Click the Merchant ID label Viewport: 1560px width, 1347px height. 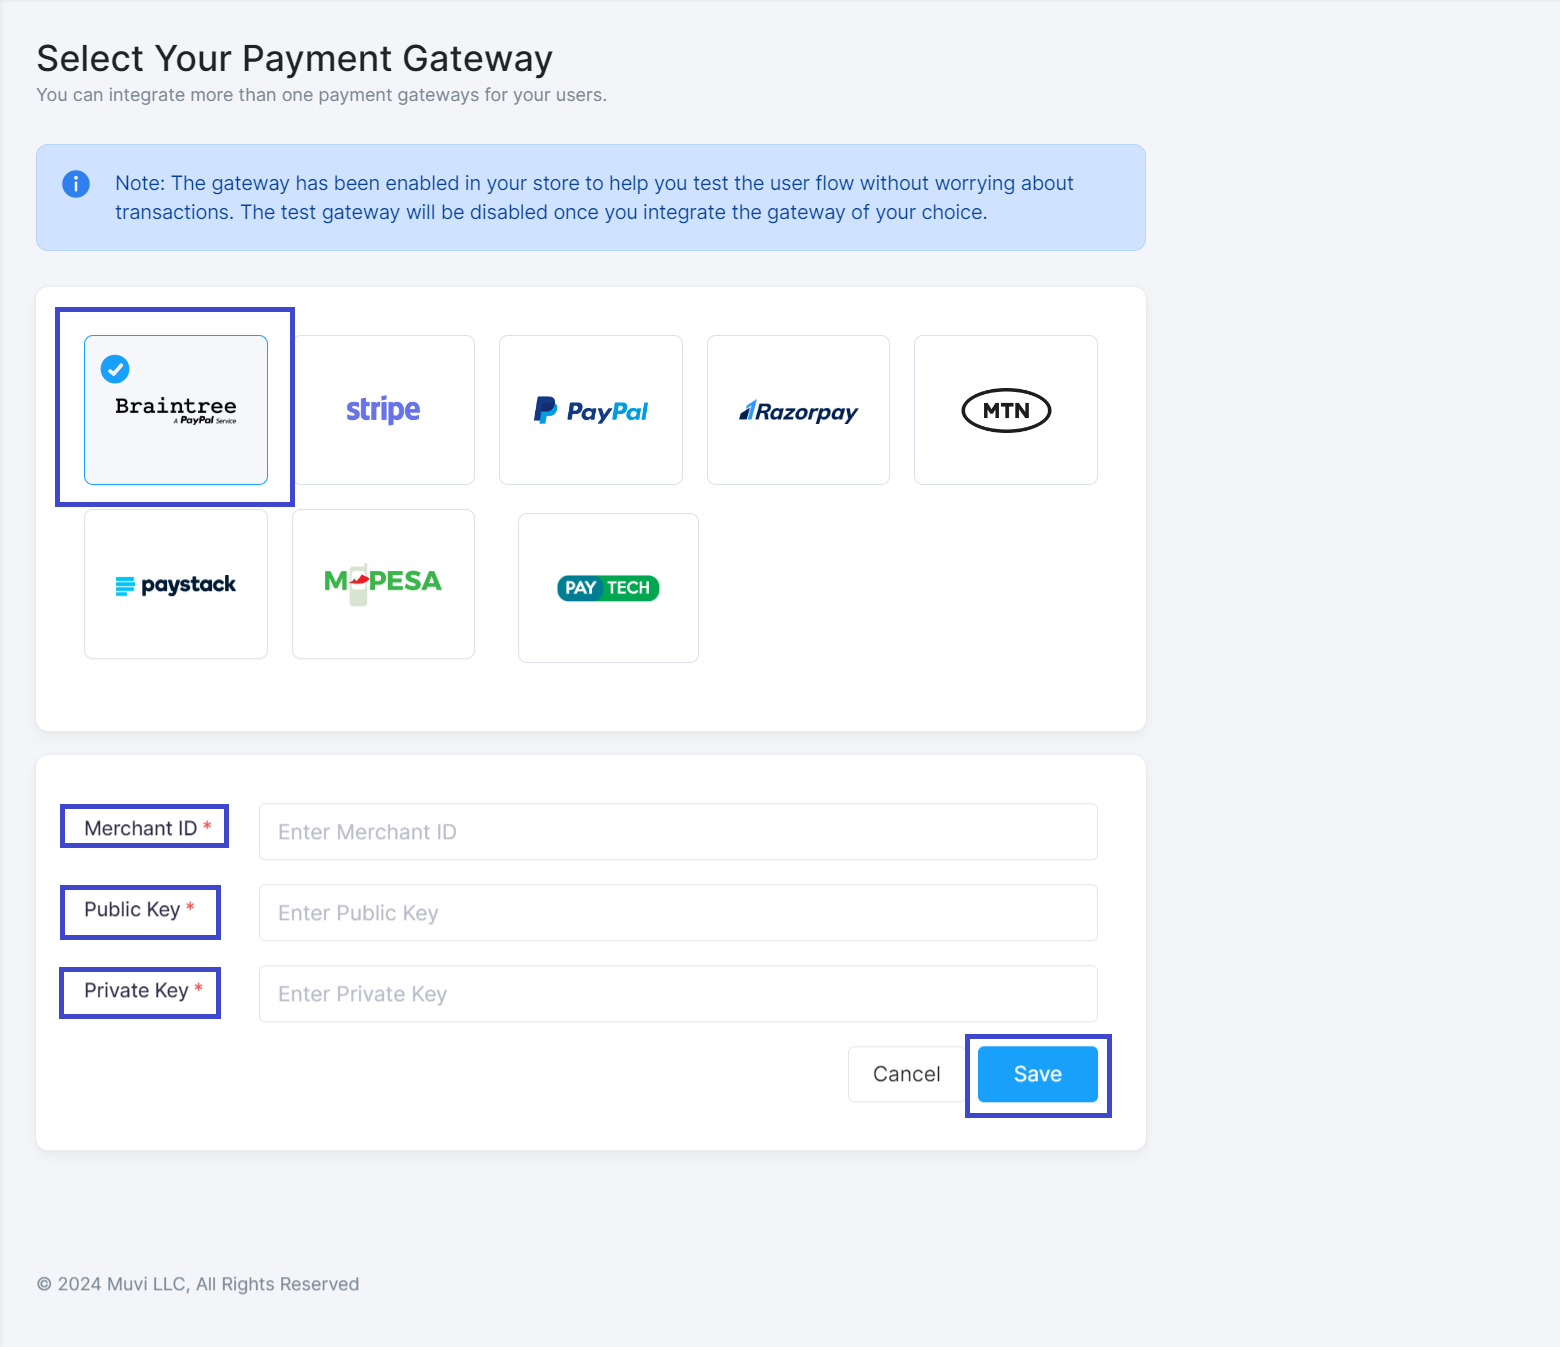pyautogui.click(x=141, y=828)
